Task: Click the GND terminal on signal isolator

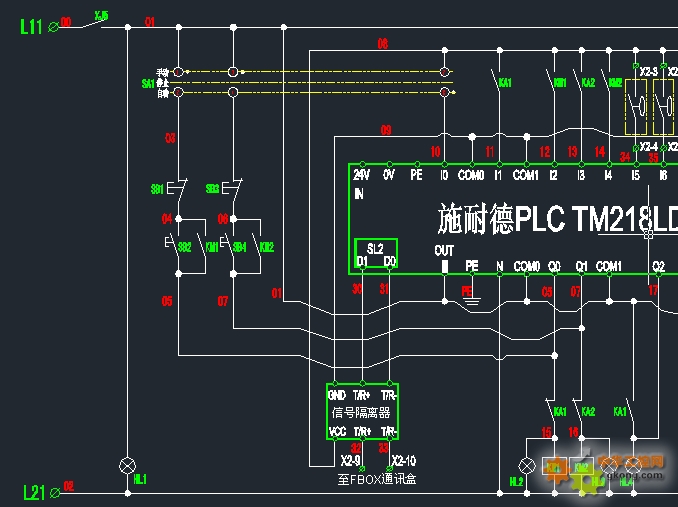Action: pos(337,395)
